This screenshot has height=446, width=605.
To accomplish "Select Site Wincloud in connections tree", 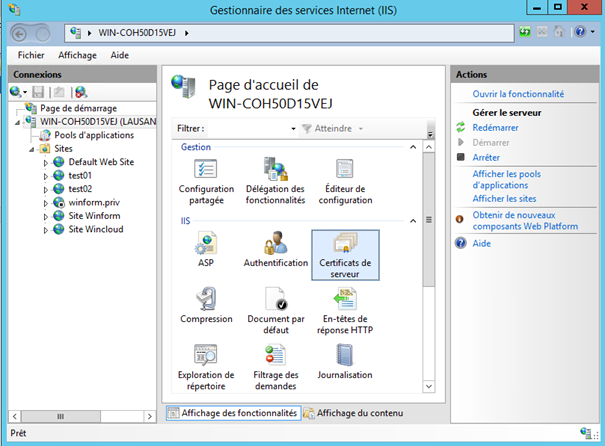I will coord(97,229).
